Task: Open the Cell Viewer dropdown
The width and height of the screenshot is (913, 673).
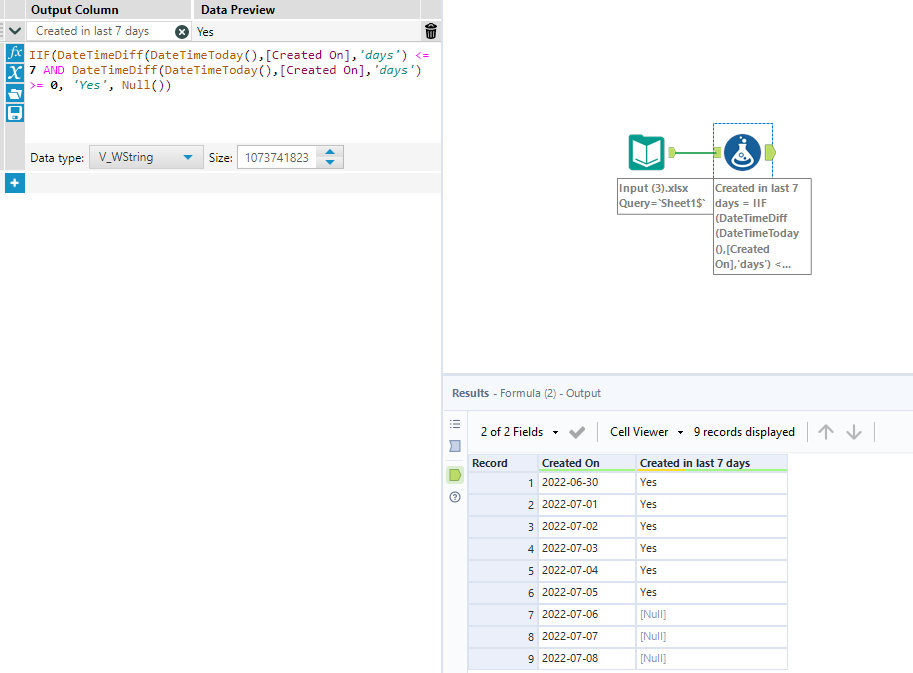Action: coord(647,432)
